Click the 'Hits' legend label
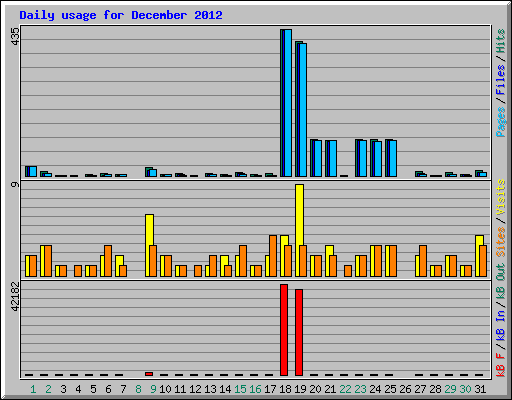512x400 pixels. (x=501, y=41)
